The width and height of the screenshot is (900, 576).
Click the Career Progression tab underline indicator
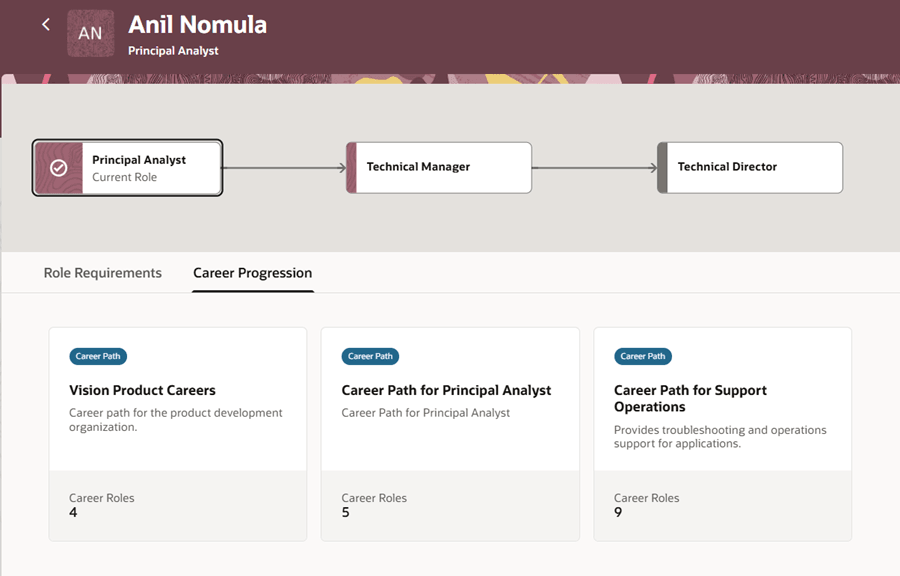coord(252,291)
